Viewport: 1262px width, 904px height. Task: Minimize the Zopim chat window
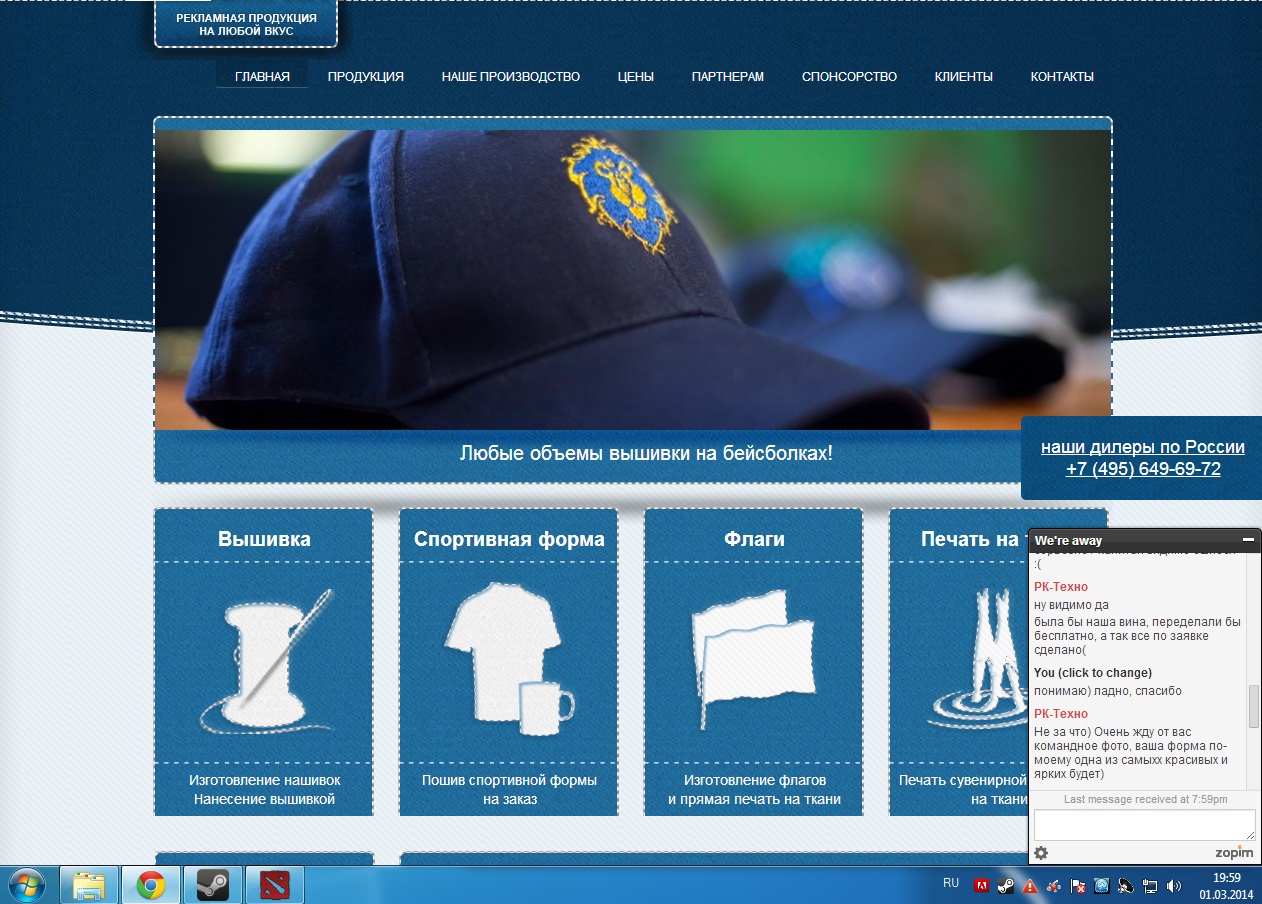[x=1248, y=540]
